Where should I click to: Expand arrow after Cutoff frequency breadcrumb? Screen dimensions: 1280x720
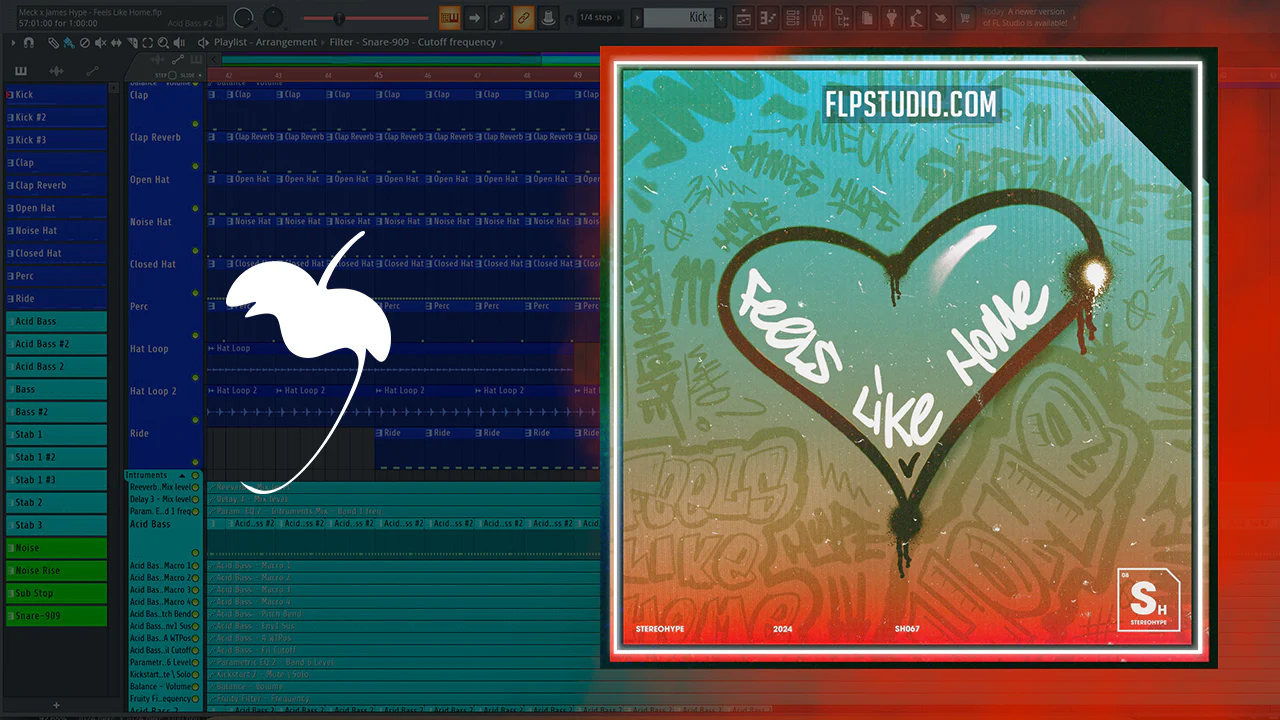point(503,42)
